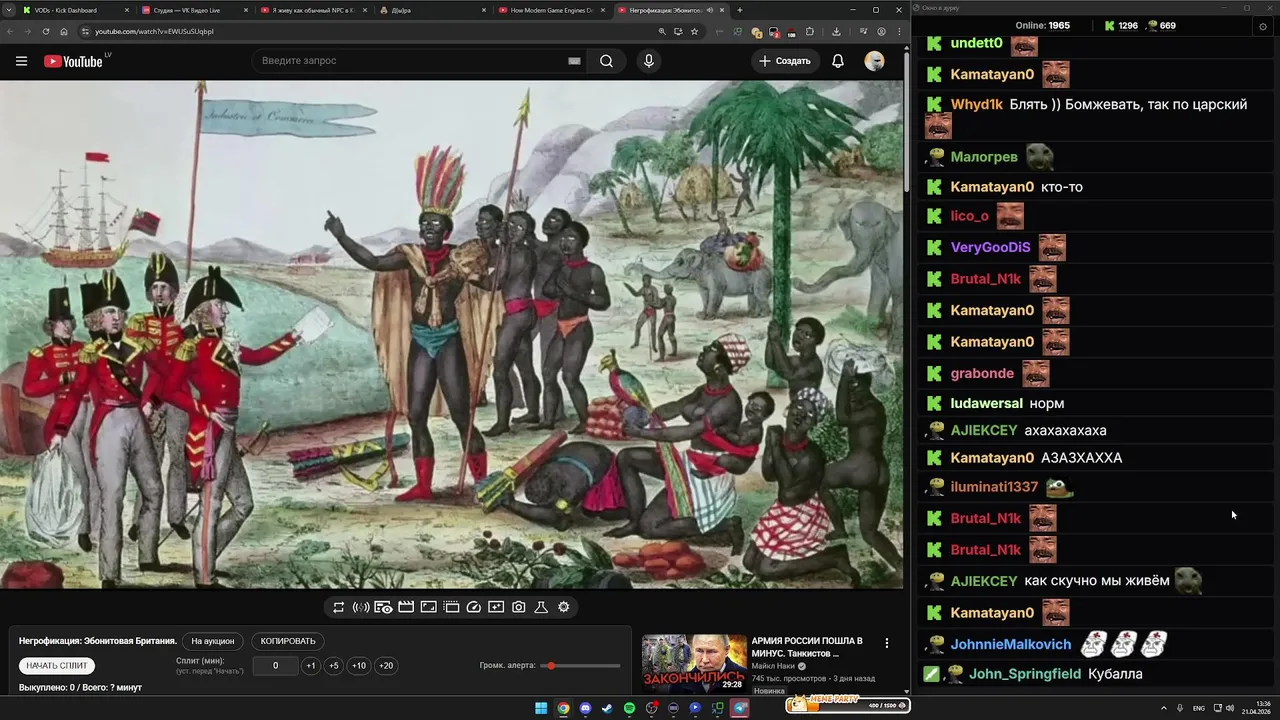Click username Whyd1k in chat
1280x720 pixels.
tap(977, 105)
